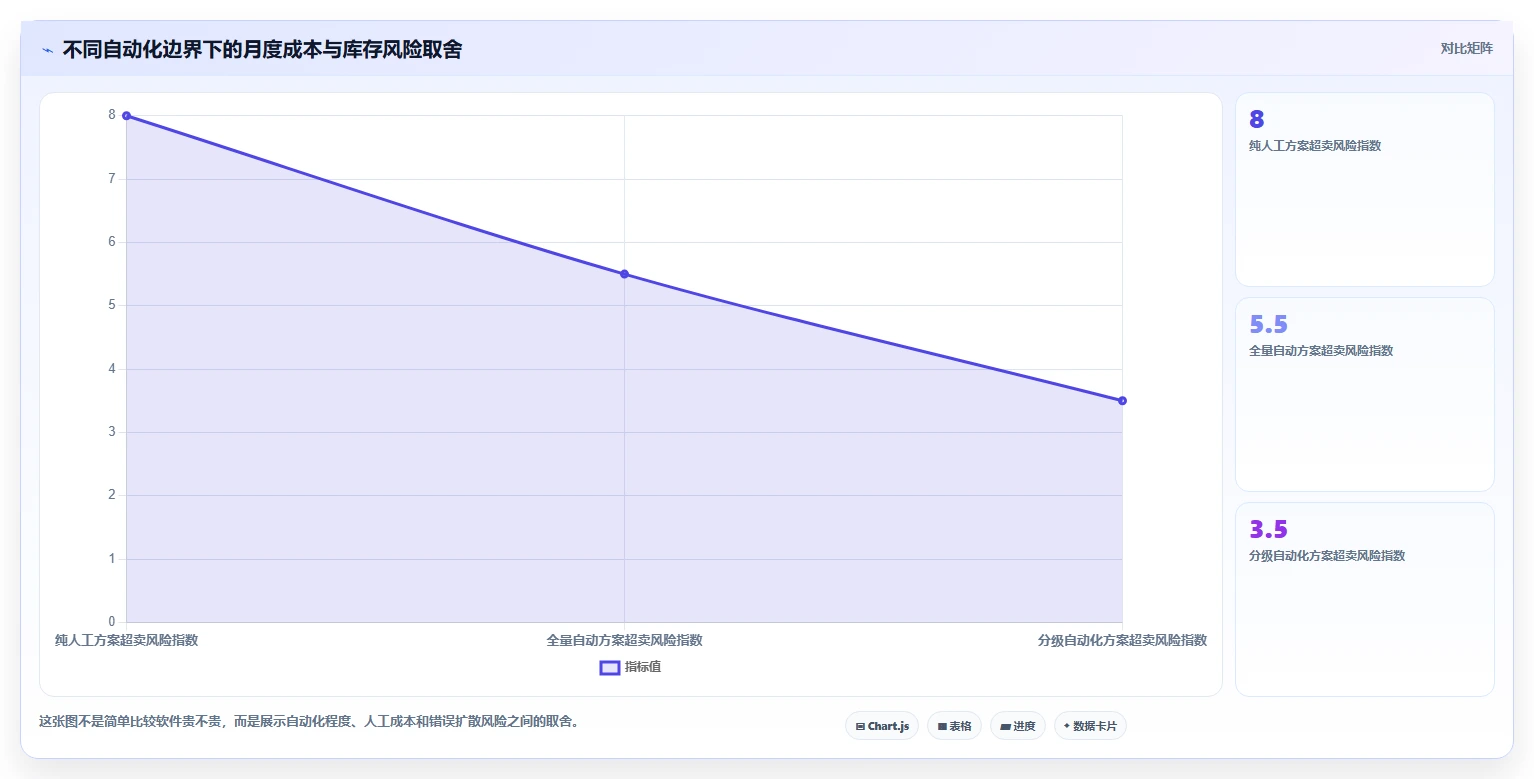
Task: Click the card value 3.5
Action: [x=1268, y=529]
